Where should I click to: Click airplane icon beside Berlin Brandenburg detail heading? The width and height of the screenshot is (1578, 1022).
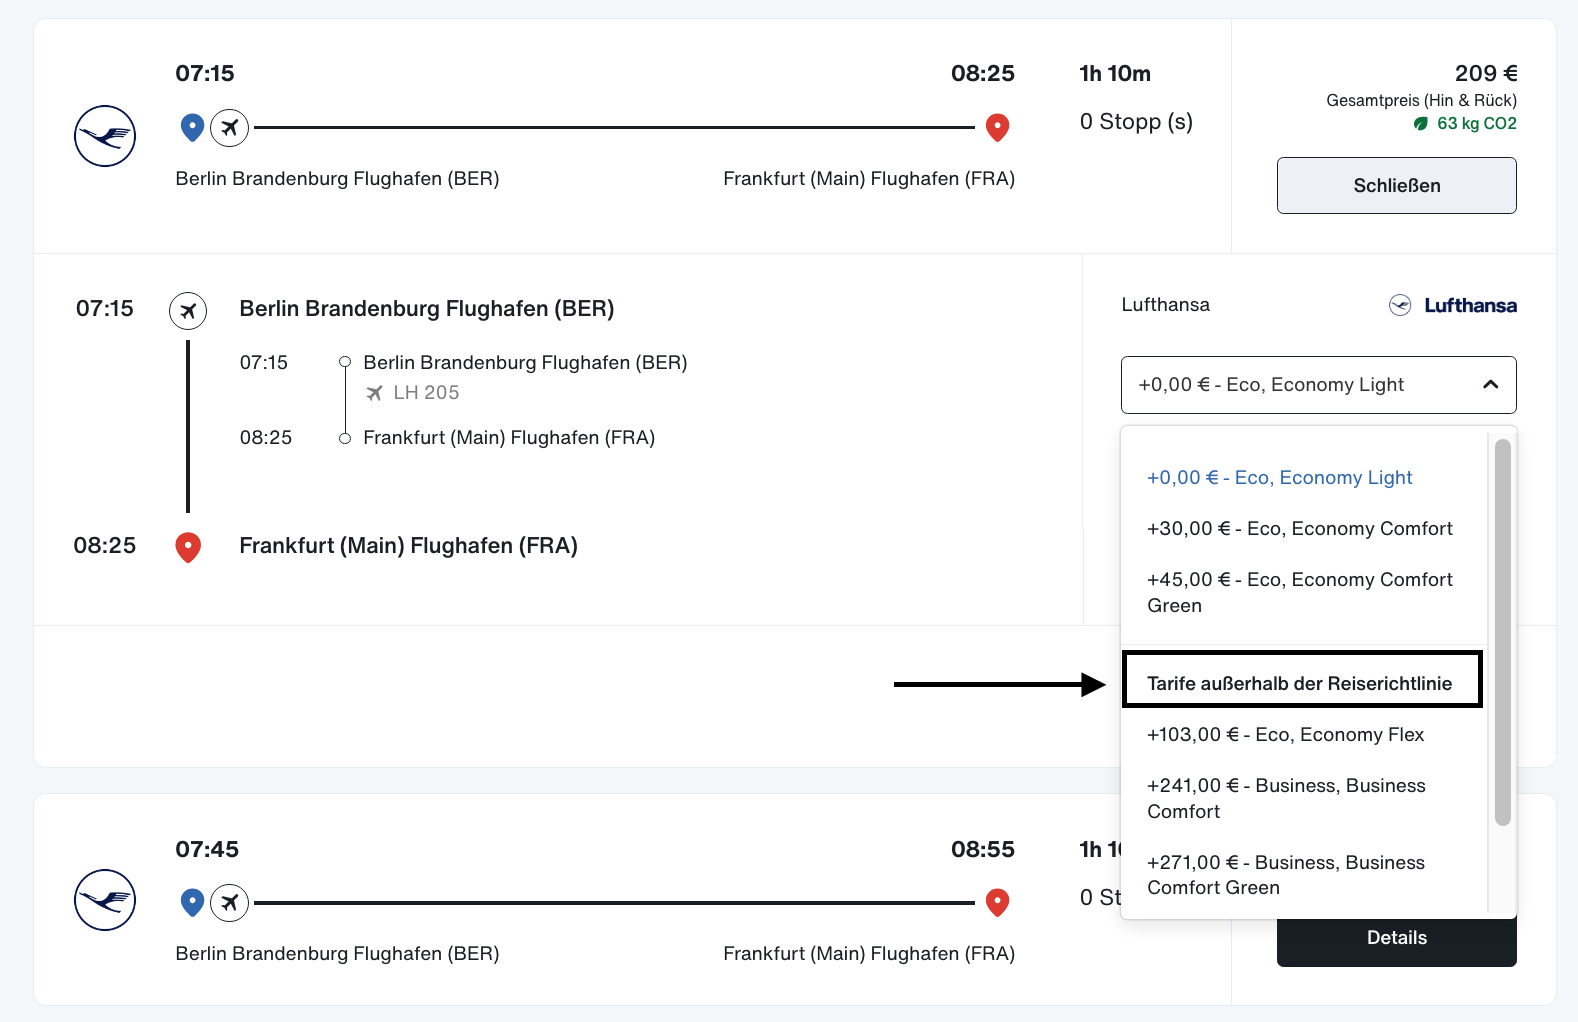188,311
